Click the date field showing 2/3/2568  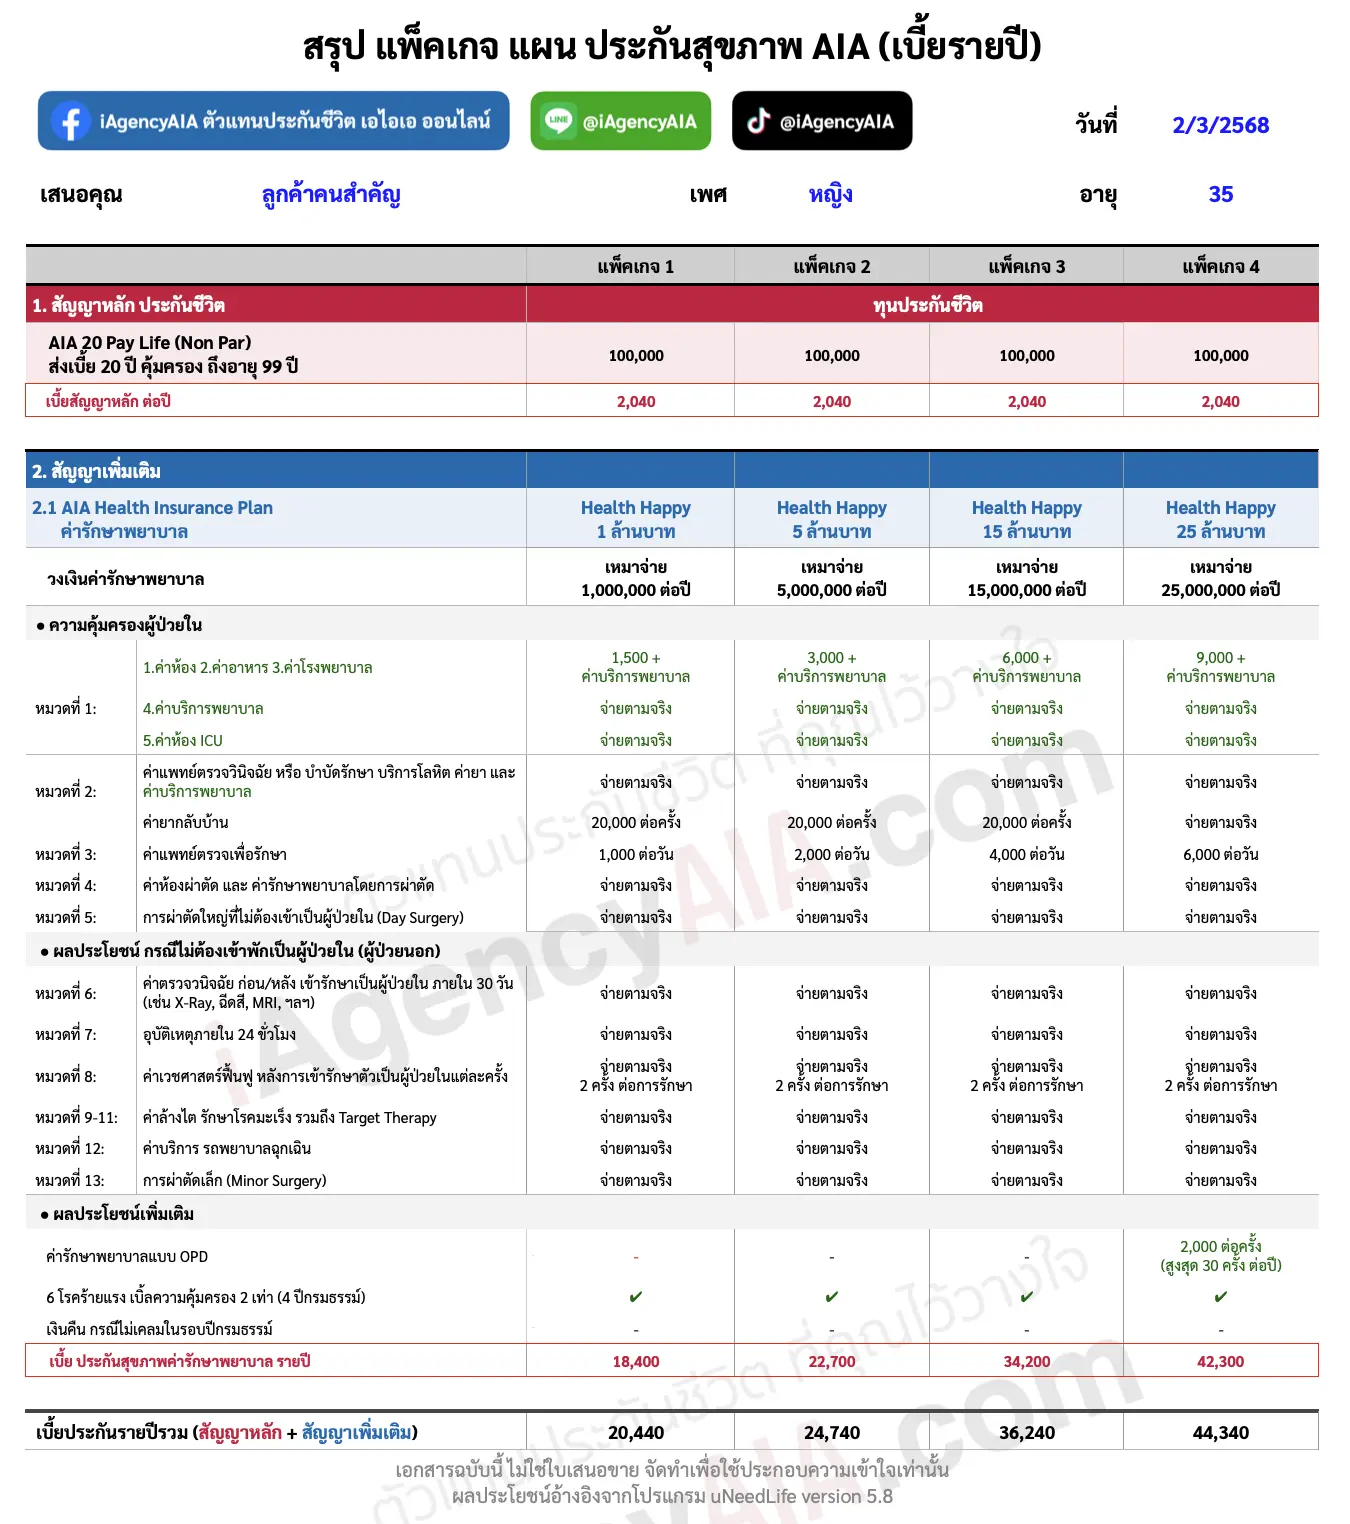coord(1219,124)
